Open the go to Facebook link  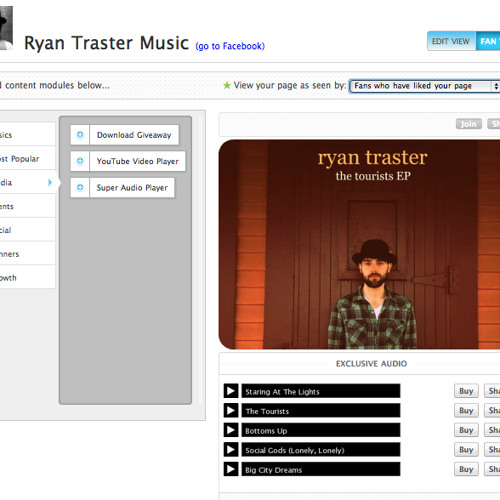(230, 46)
